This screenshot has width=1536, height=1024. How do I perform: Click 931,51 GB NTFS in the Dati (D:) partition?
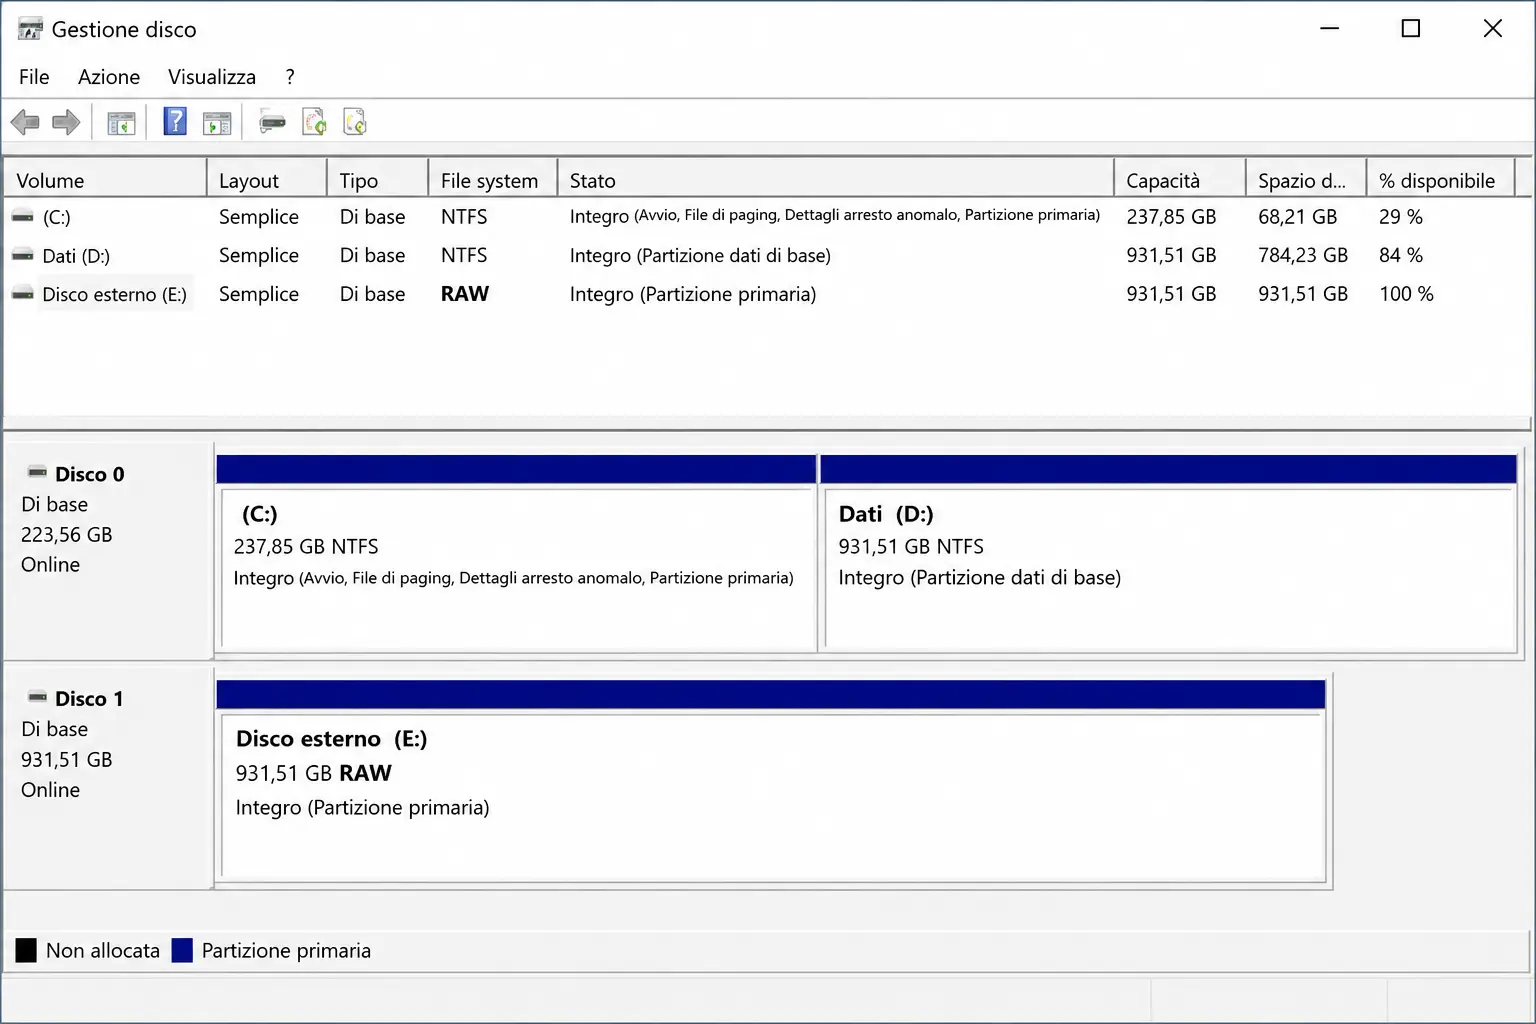[911, 547]
